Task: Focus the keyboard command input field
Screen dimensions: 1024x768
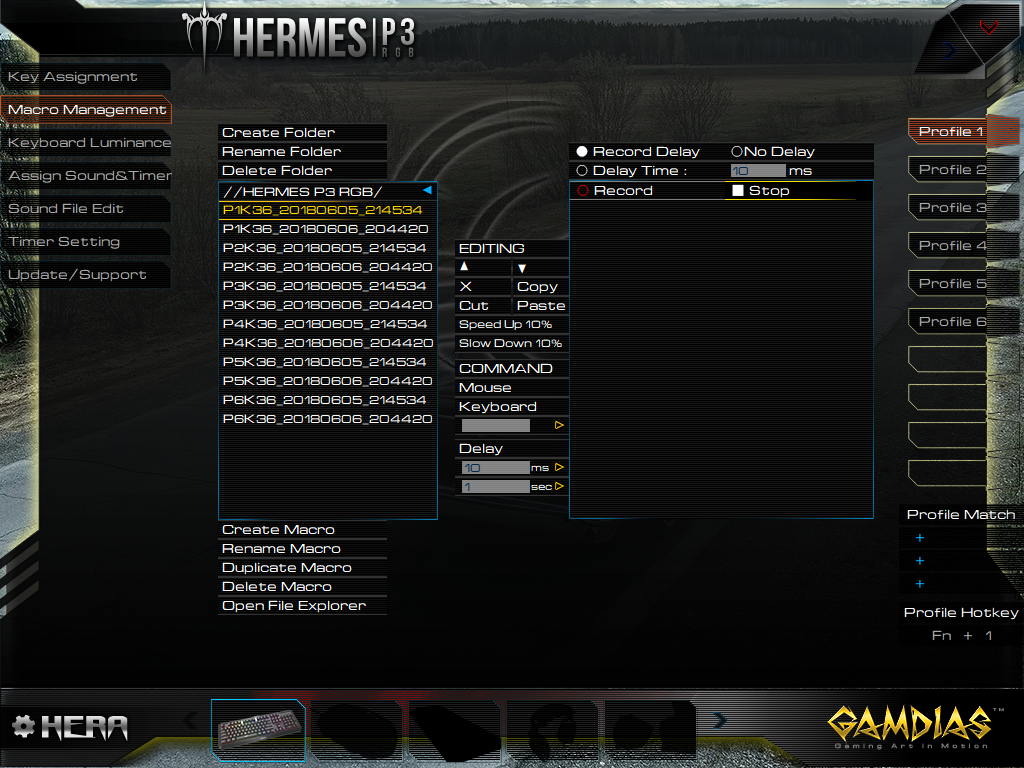Action: pos(496,426)
